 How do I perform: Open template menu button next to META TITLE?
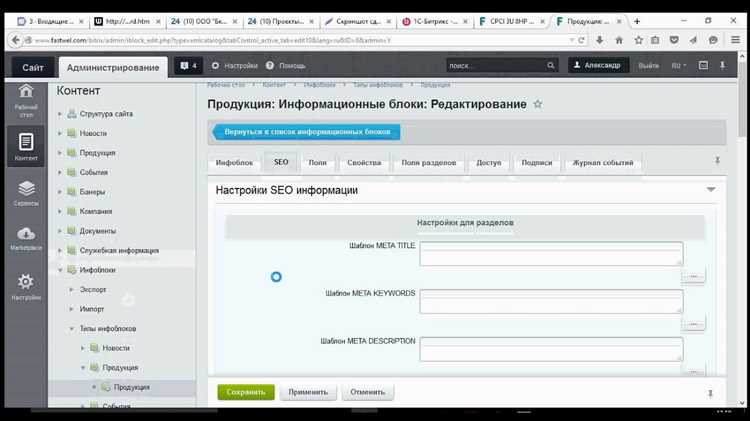coord(693,277)
